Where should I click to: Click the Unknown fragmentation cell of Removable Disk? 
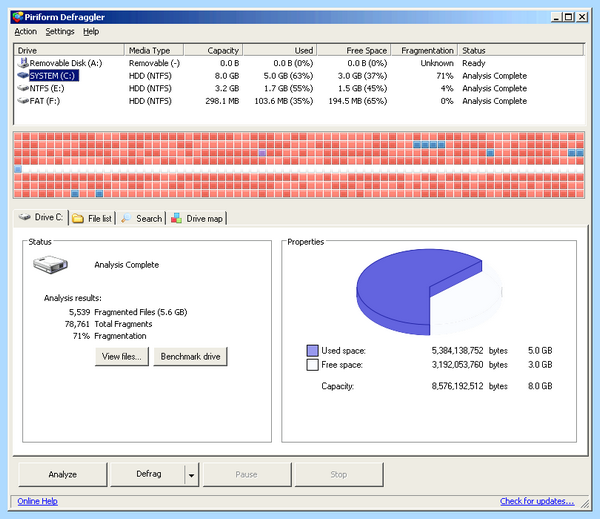(x=437, y=63)
